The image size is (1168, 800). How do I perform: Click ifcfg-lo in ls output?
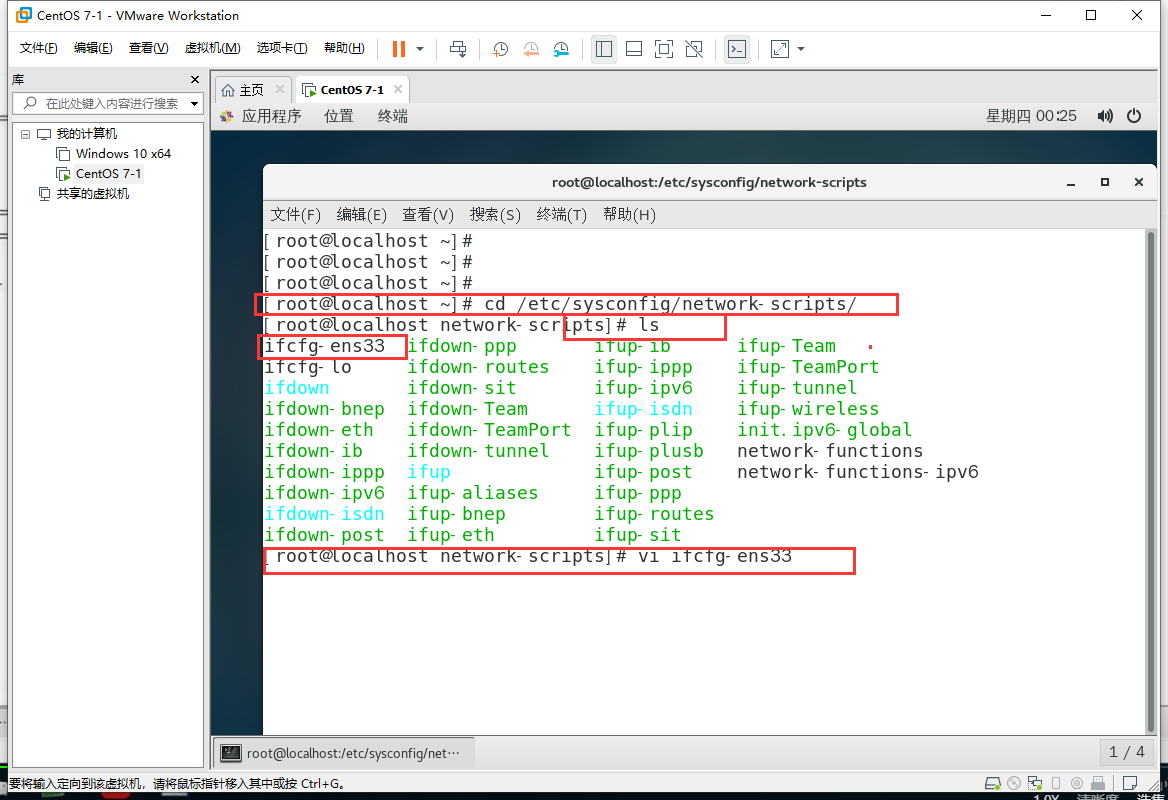point(308,367)
